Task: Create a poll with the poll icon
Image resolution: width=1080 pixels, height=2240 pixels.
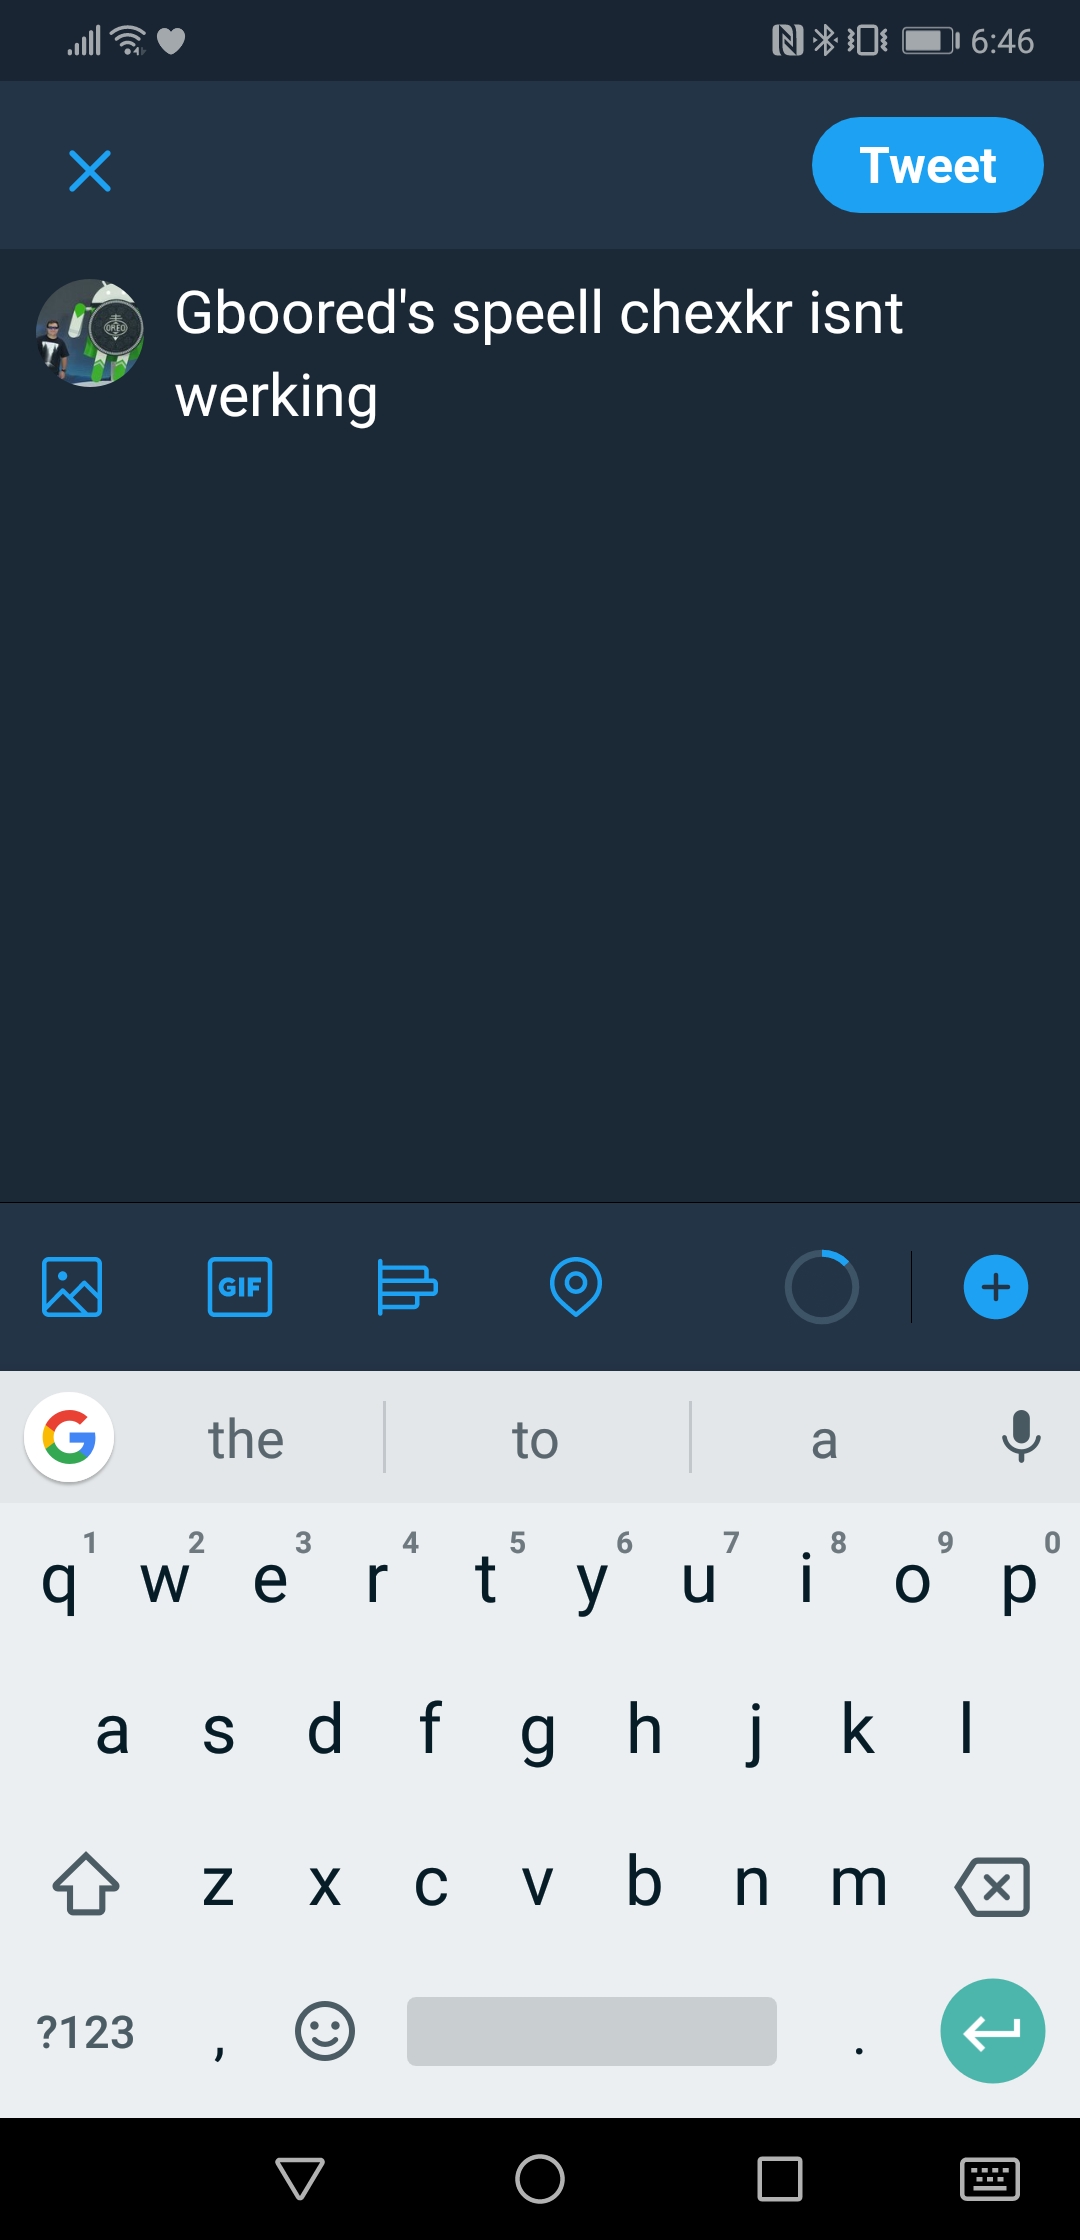Action: pos(407,1287)
